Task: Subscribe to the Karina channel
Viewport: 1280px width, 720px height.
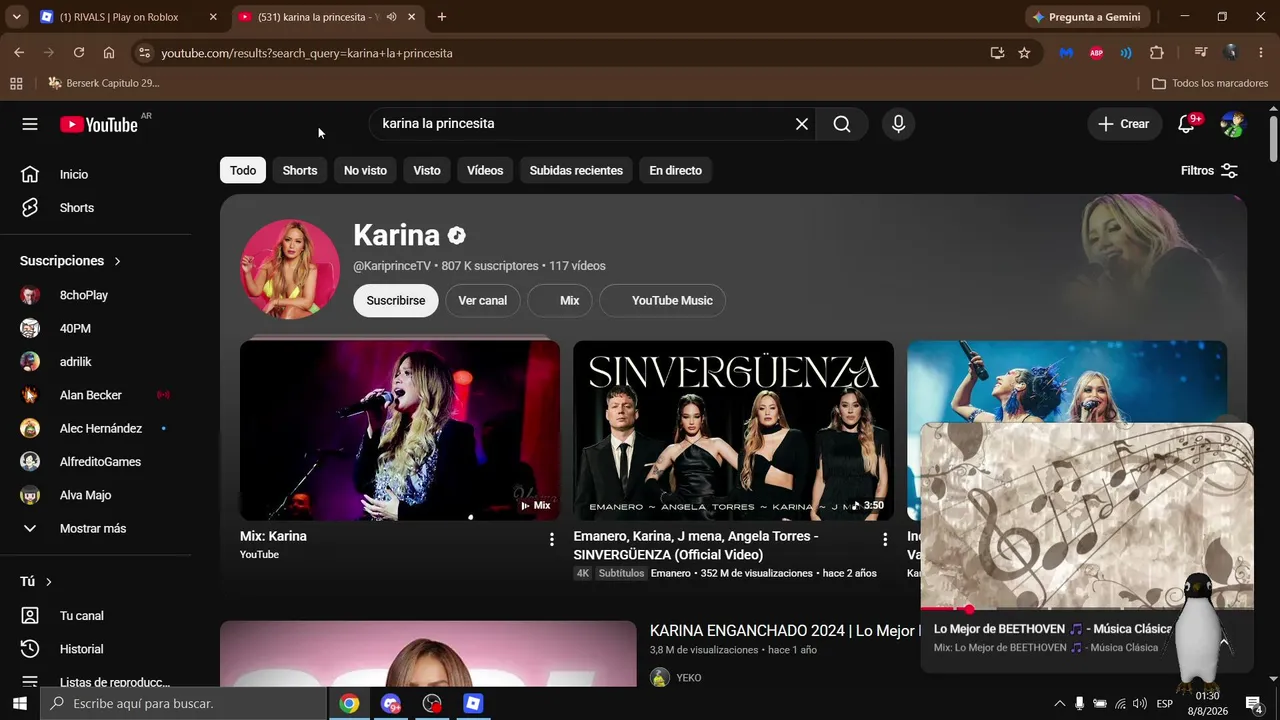Action: pyautogui.click(x=396, y=300)
